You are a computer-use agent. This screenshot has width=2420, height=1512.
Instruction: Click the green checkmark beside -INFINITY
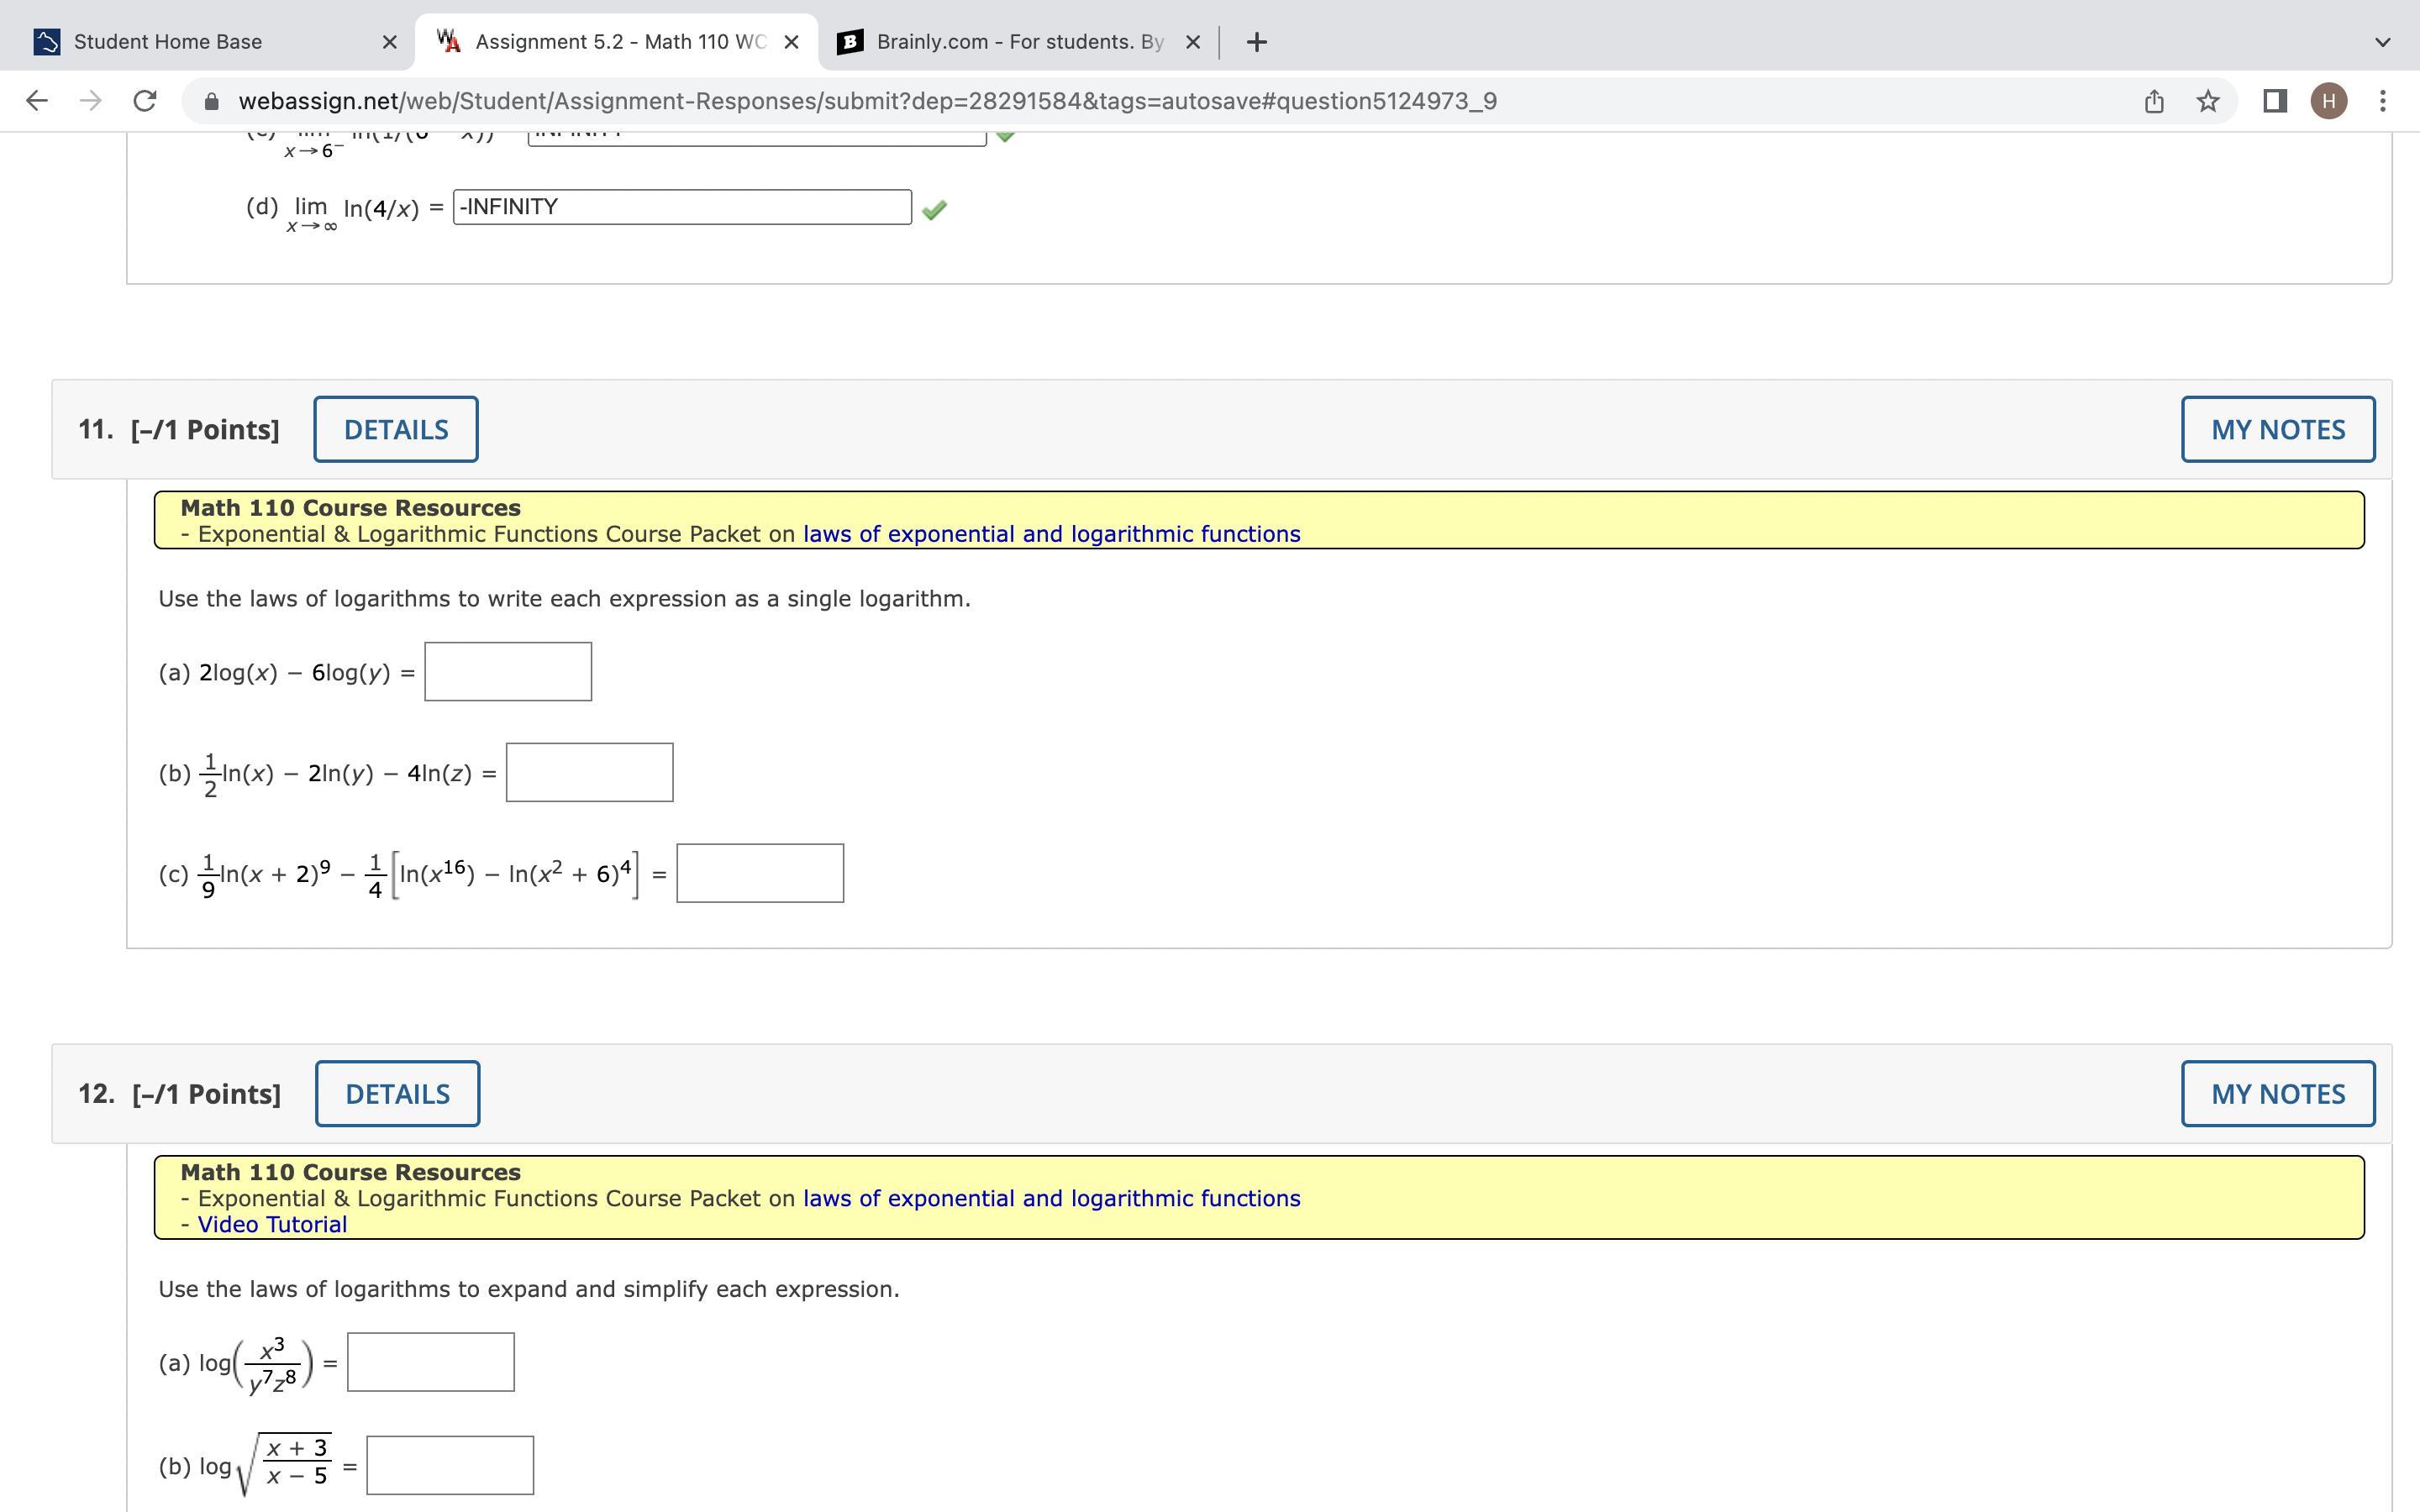934,209
